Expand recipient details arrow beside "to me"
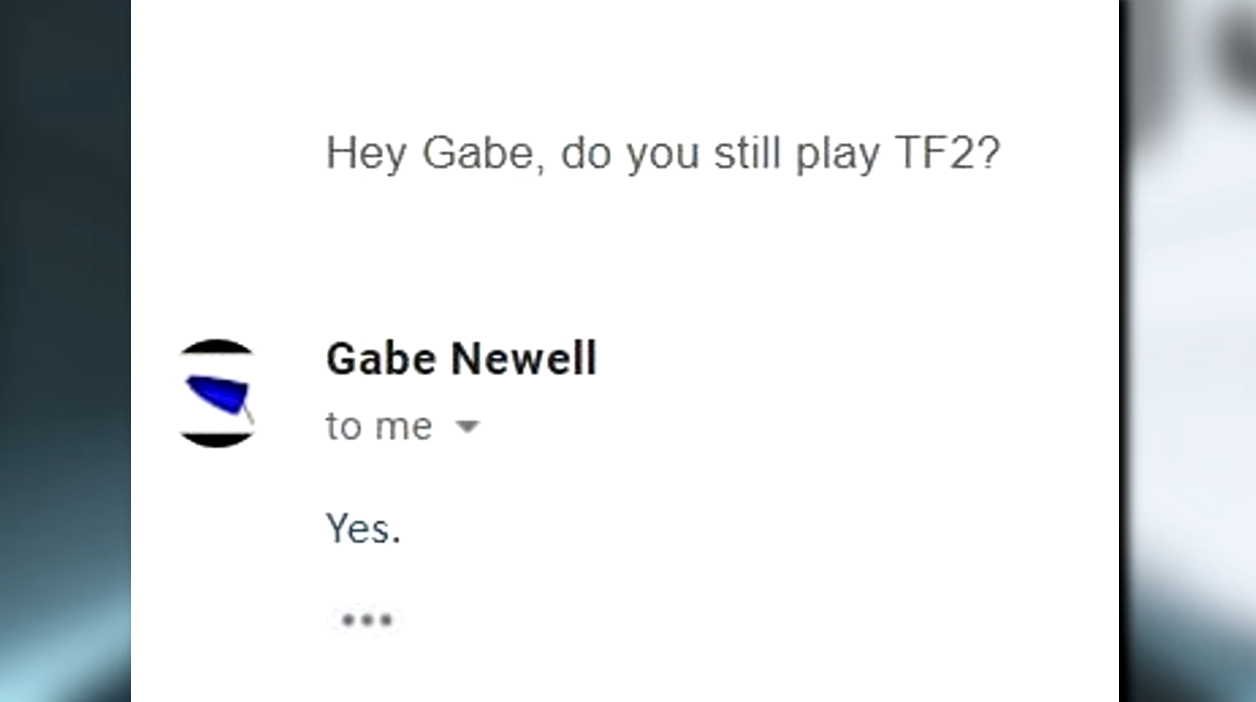This screenshot has height=702, width=1256. (467, 427)
